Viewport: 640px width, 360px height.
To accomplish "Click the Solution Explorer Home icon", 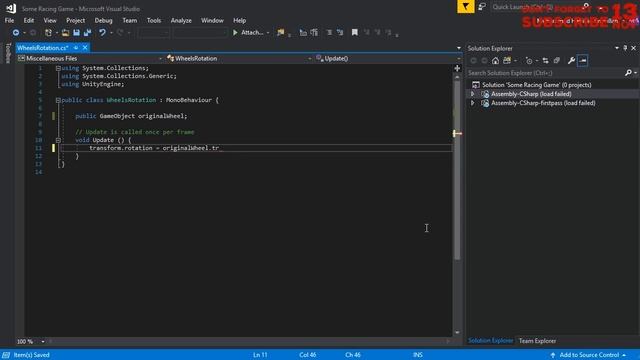I will click(495, 61).
